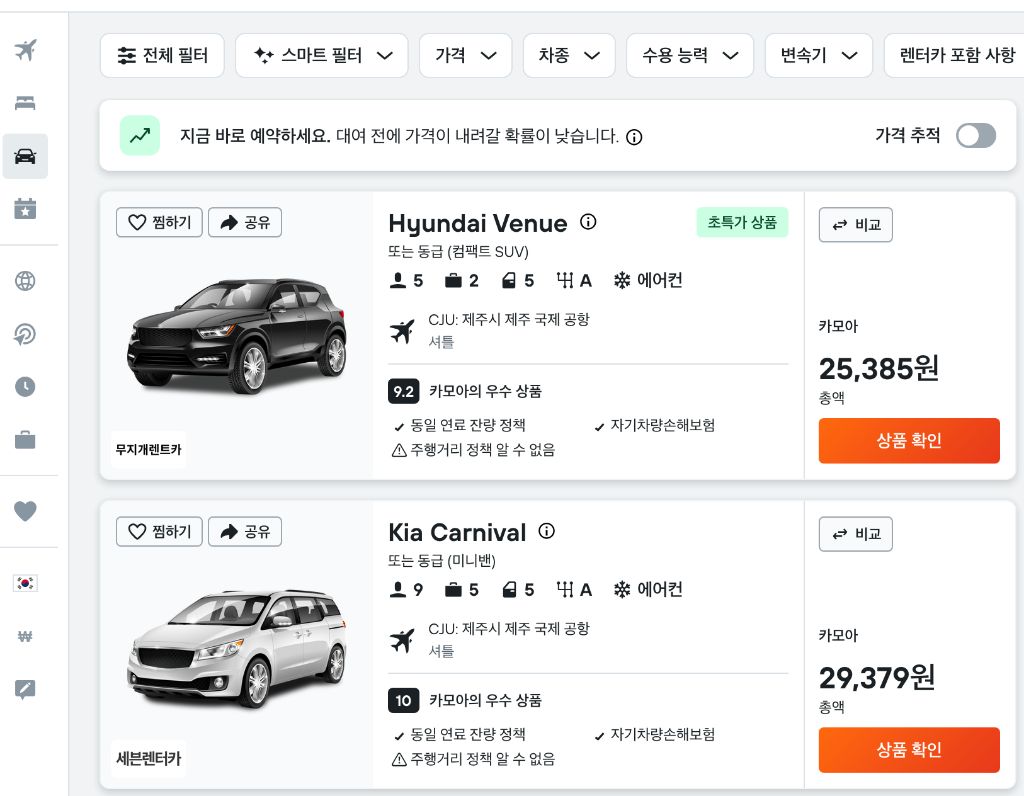This screenshot has width=1024, height=796.
Task: Open hotel stays via the bed icon
Action: tap(26, 103)
